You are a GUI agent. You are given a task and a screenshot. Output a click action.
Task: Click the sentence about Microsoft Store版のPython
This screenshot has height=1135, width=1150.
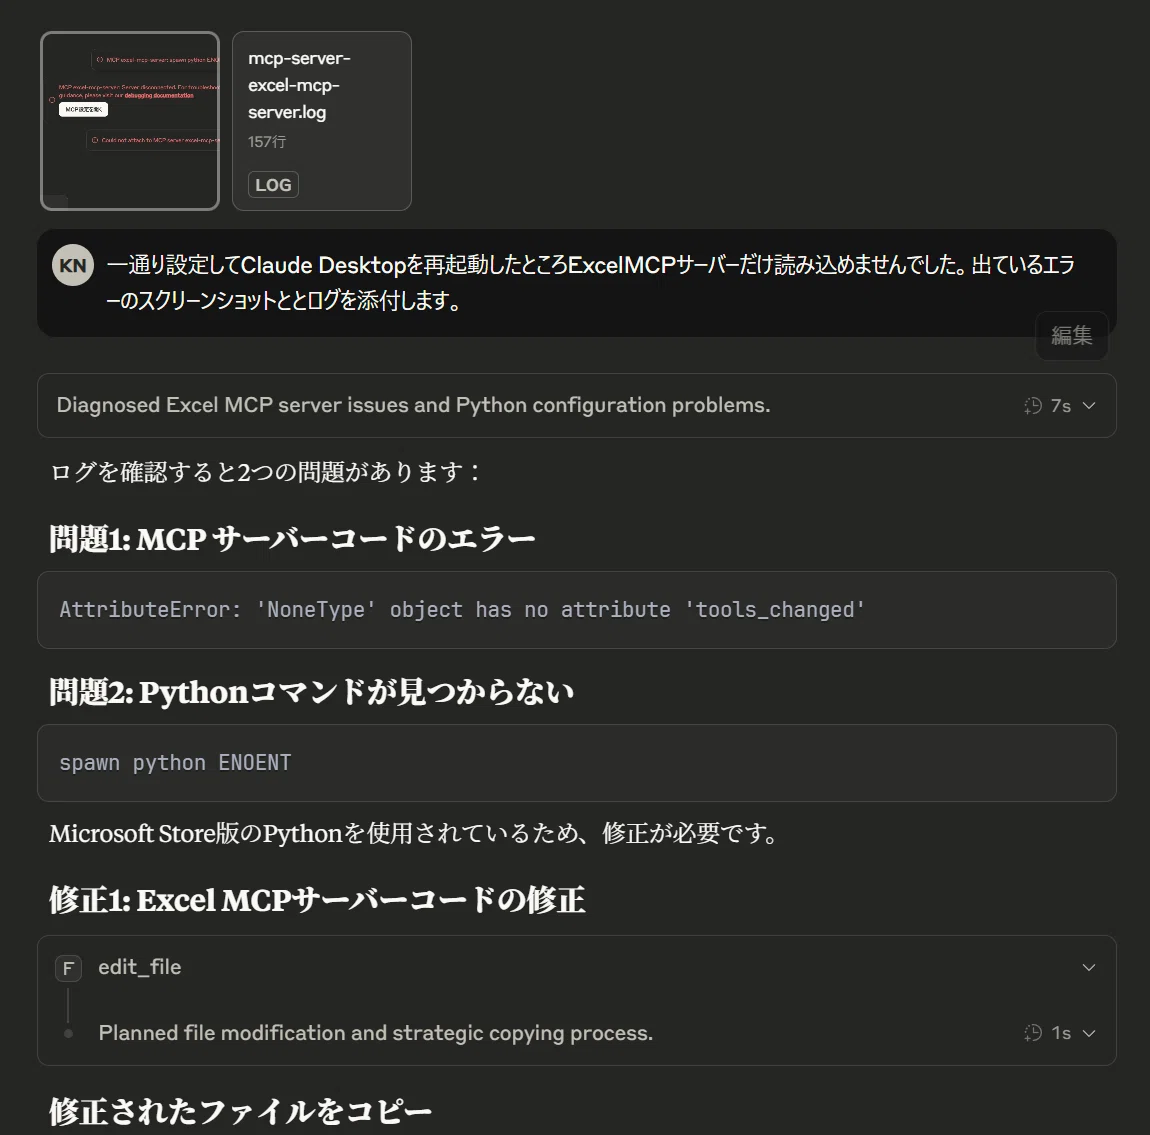(414, 834)
